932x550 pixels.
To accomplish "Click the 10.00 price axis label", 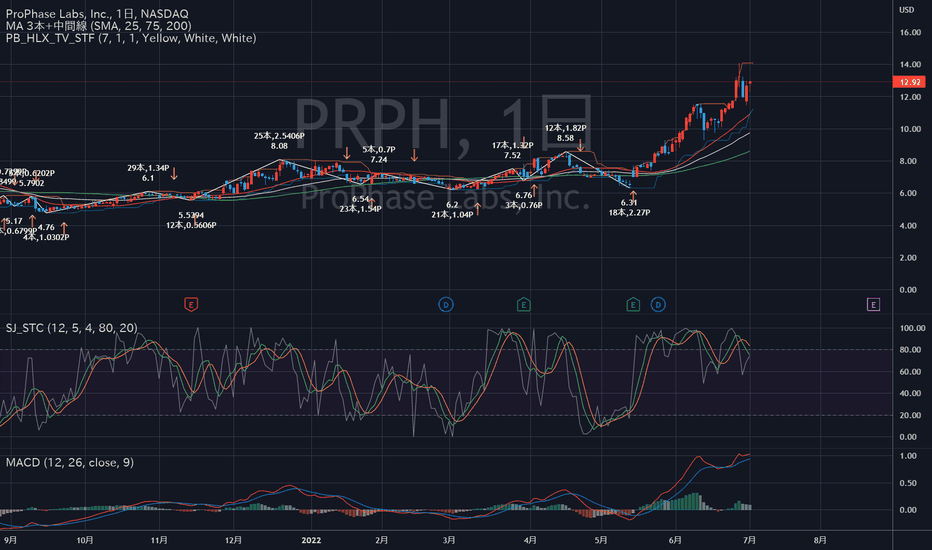I will point(910,129).
